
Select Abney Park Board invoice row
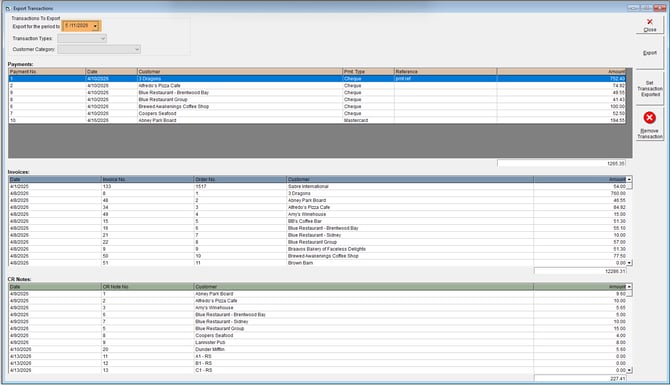317,200
